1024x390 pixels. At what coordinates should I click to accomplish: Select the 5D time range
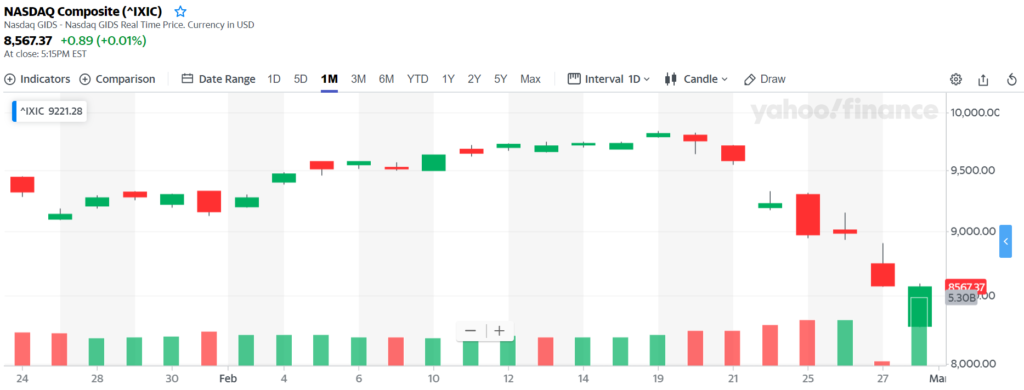[x=300, y=79]
